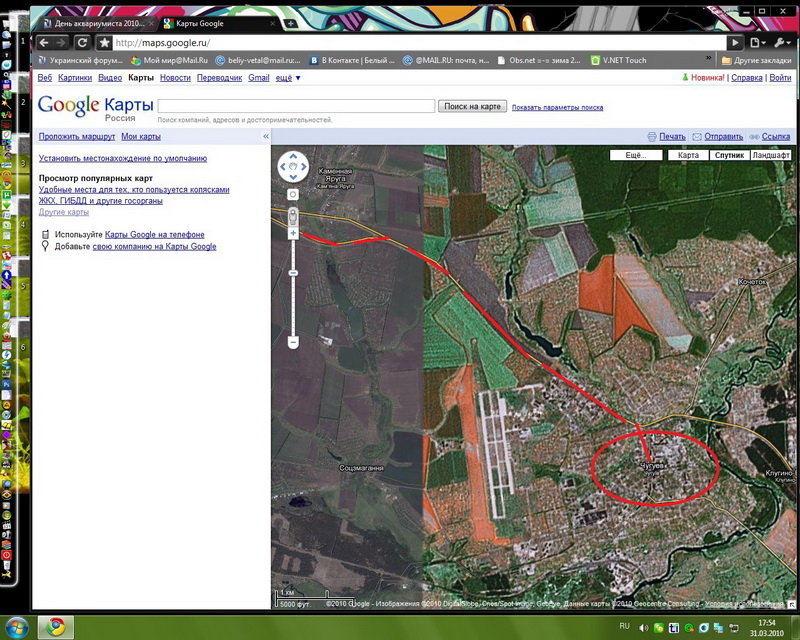Viewport: 800px width, 640px height.
Task: Open Chrome from the Windows taskbar
Action: (x=56, y=627)
